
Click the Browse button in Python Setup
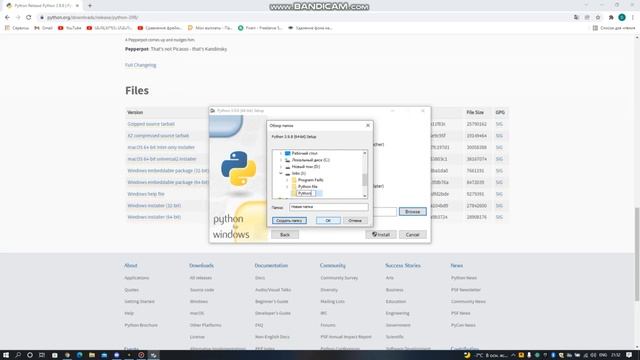(413, 212)
